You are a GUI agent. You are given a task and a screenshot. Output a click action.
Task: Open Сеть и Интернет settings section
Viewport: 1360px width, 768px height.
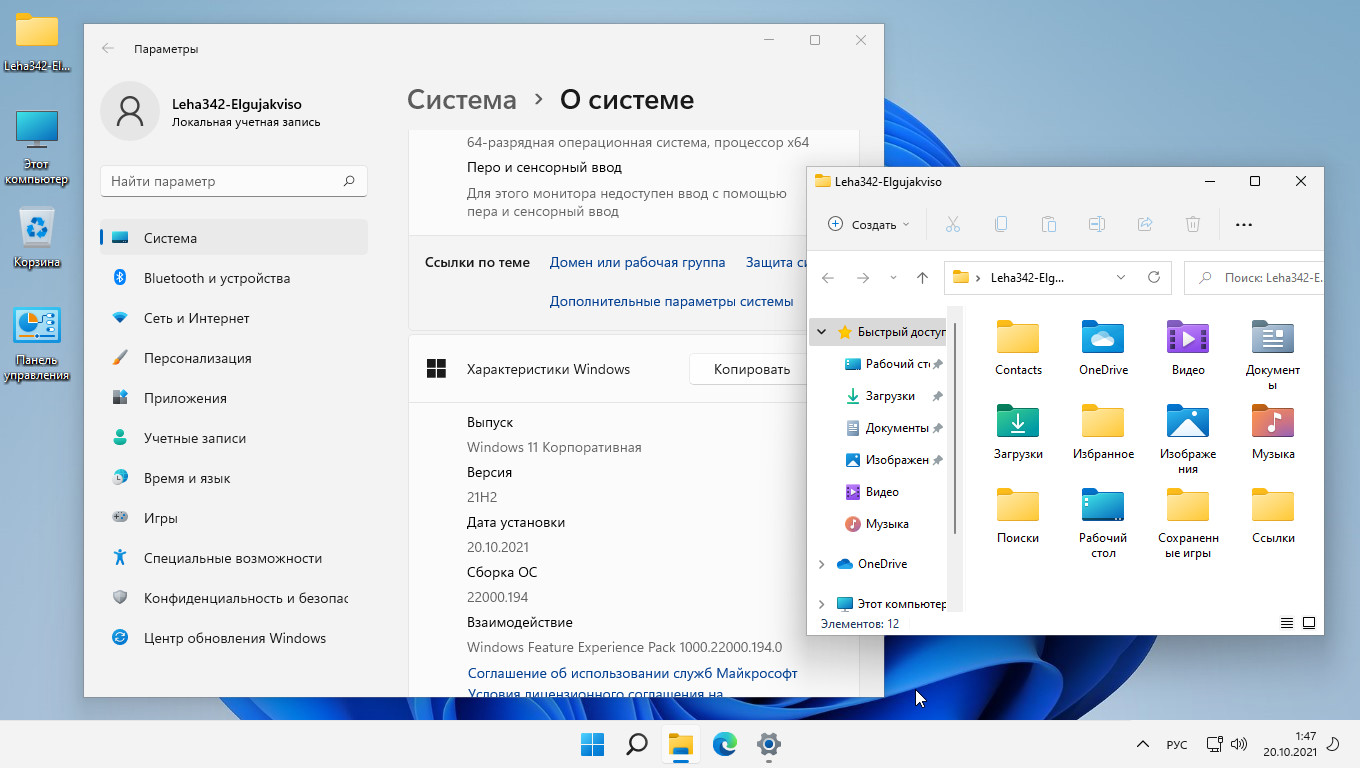(x=196, y=318)
